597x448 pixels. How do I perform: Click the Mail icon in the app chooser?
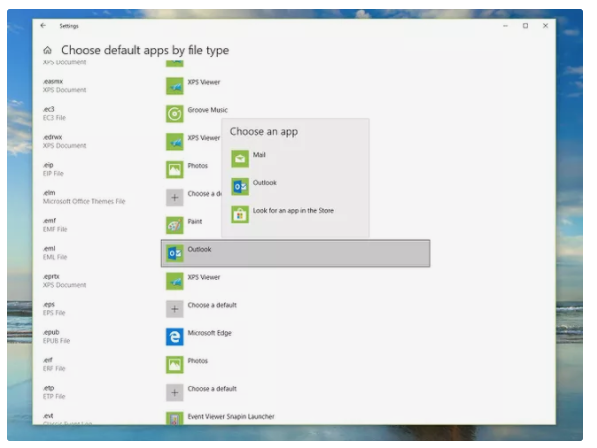pos(240,159)
